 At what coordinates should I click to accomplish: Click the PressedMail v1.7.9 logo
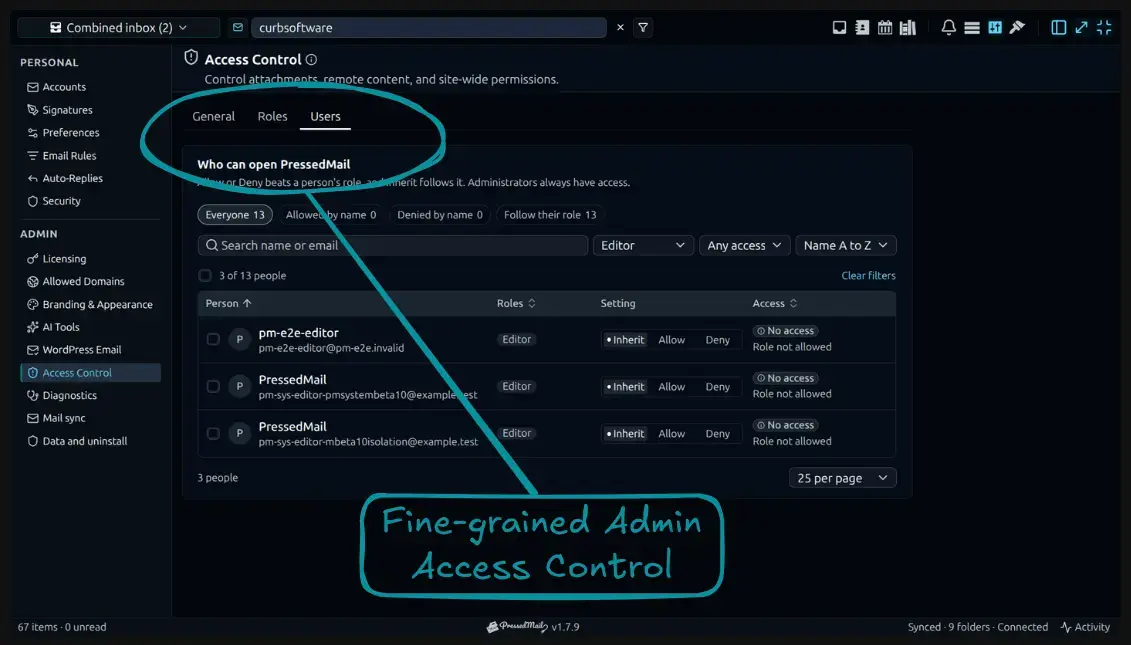(x=532, y=627)
